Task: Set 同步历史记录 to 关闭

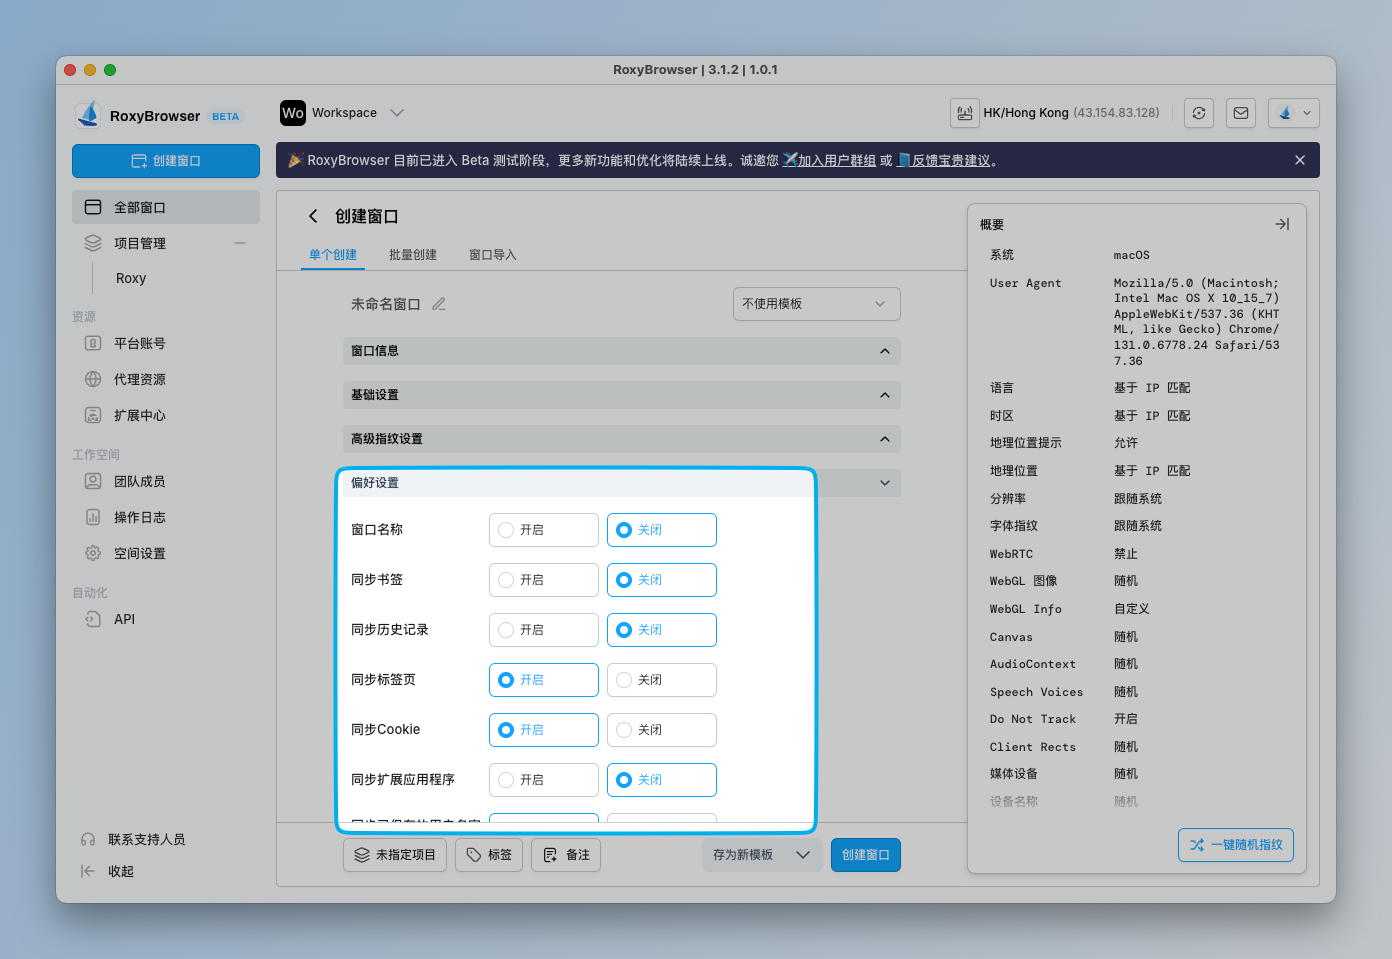Action: (x=662, y=630)
